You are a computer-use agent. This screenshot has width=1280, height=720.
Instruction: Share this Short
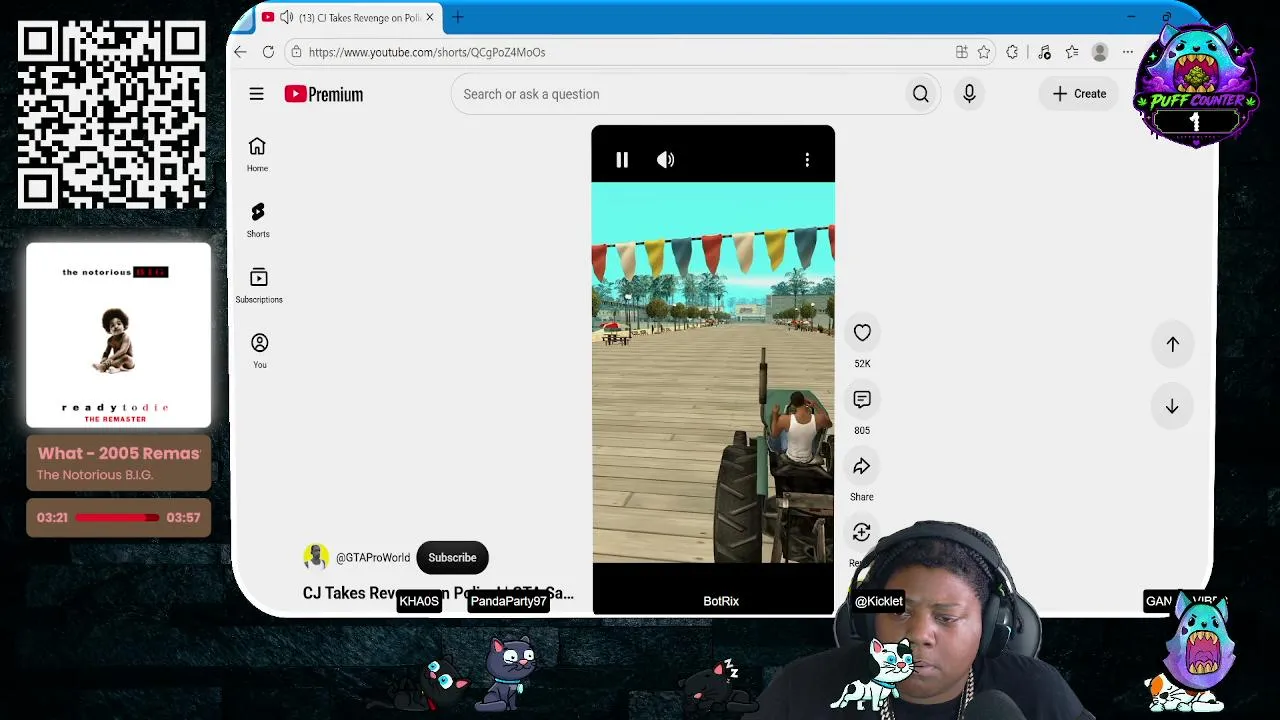pyautogui.click(x=862, y=467)
